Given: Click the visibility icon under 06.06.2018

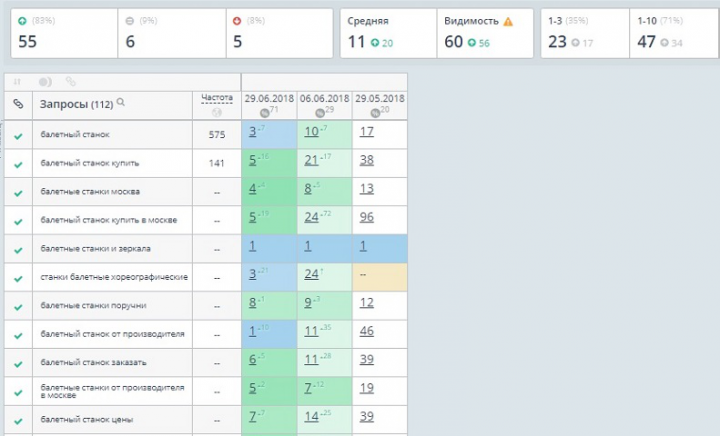Looking at the screenshot, I should pos(320,113).
